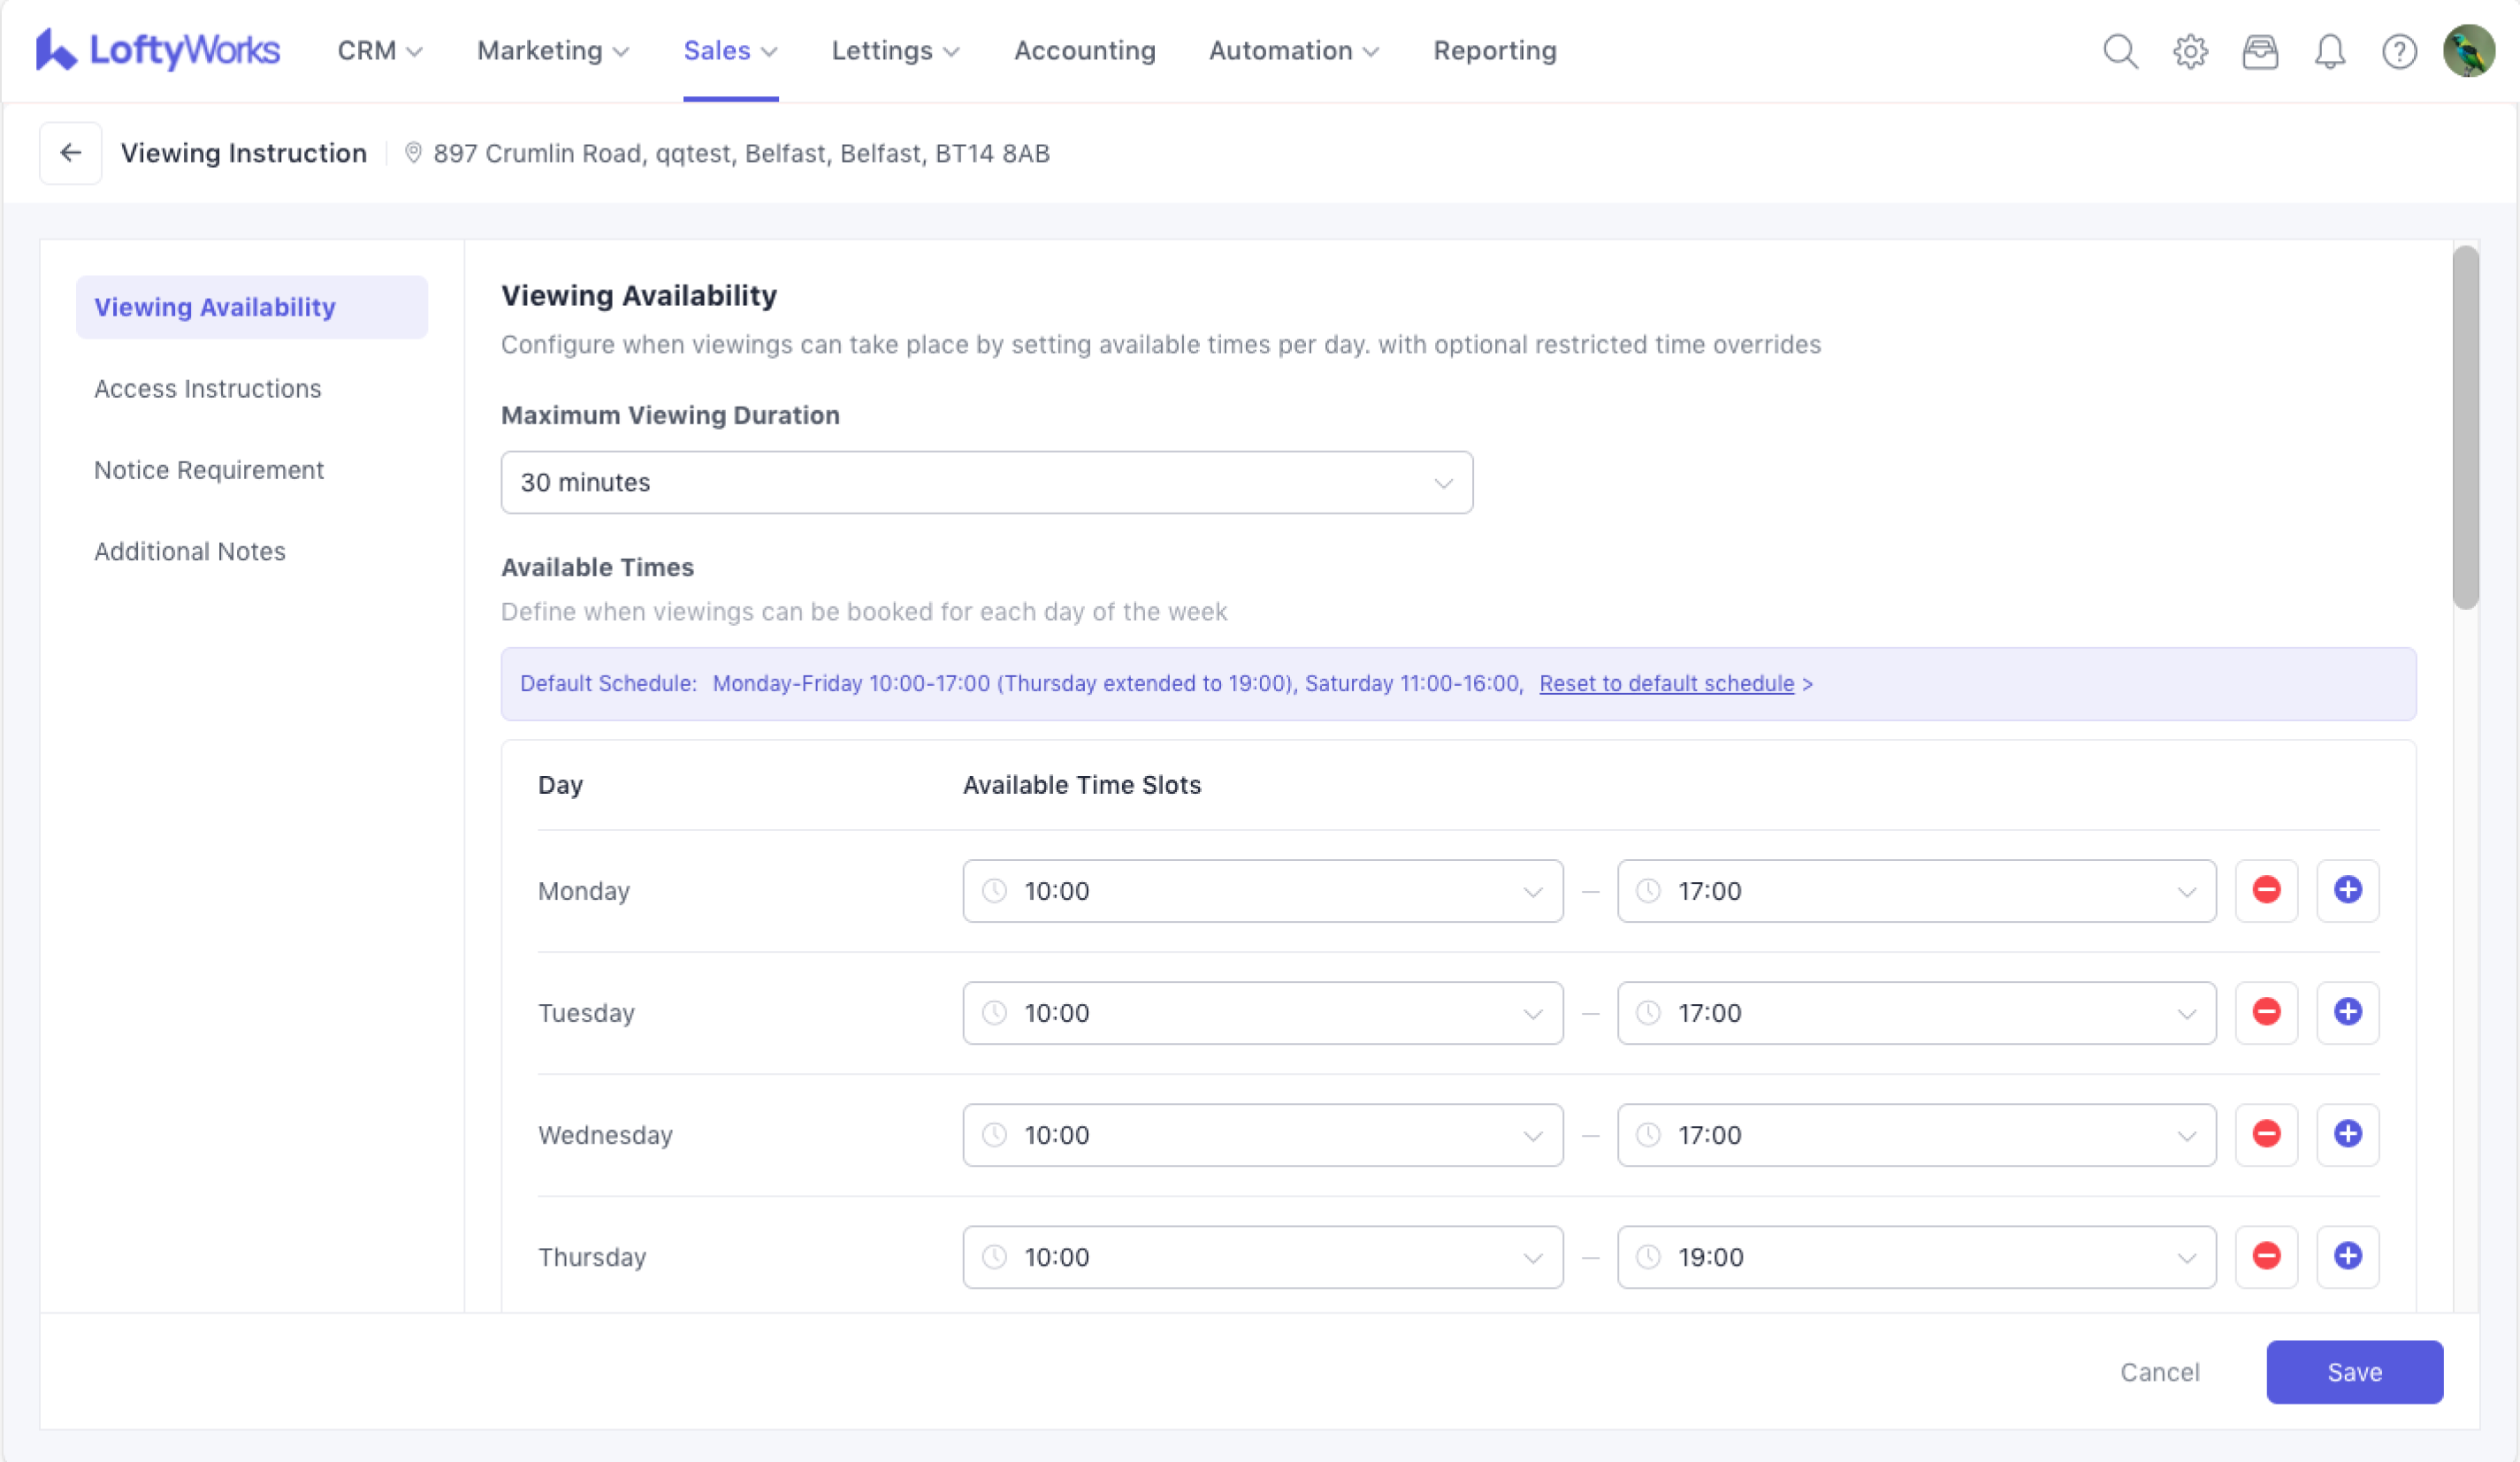Remove Monday time slot with red minus

click(x=2266, y=890)
